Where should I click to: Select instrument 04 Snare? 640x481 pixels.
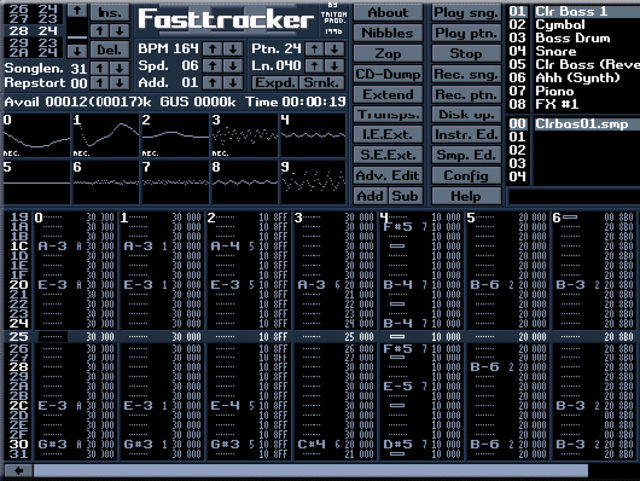coord(587,51)
